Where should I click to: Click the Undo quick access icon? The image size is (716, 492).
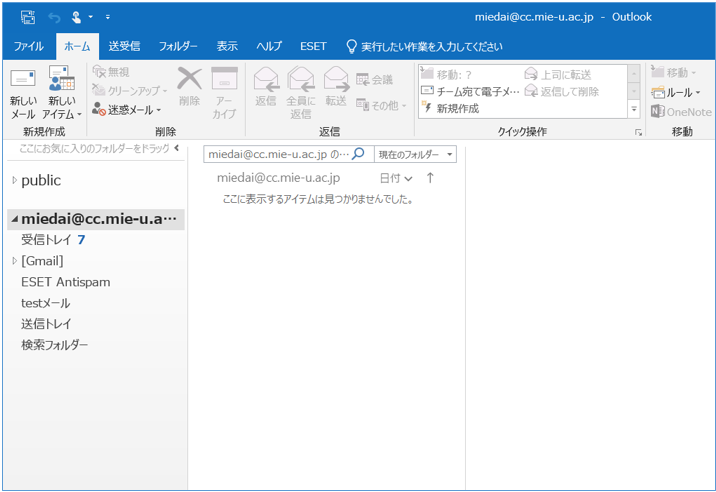[x=54, y=18]
